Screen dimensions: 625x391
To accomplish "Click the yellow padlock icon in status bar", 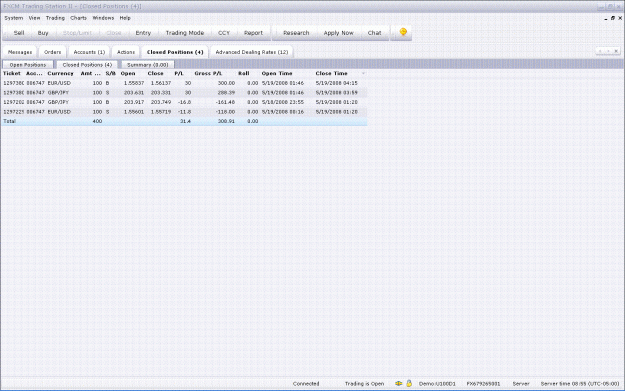I will point(409,383).
